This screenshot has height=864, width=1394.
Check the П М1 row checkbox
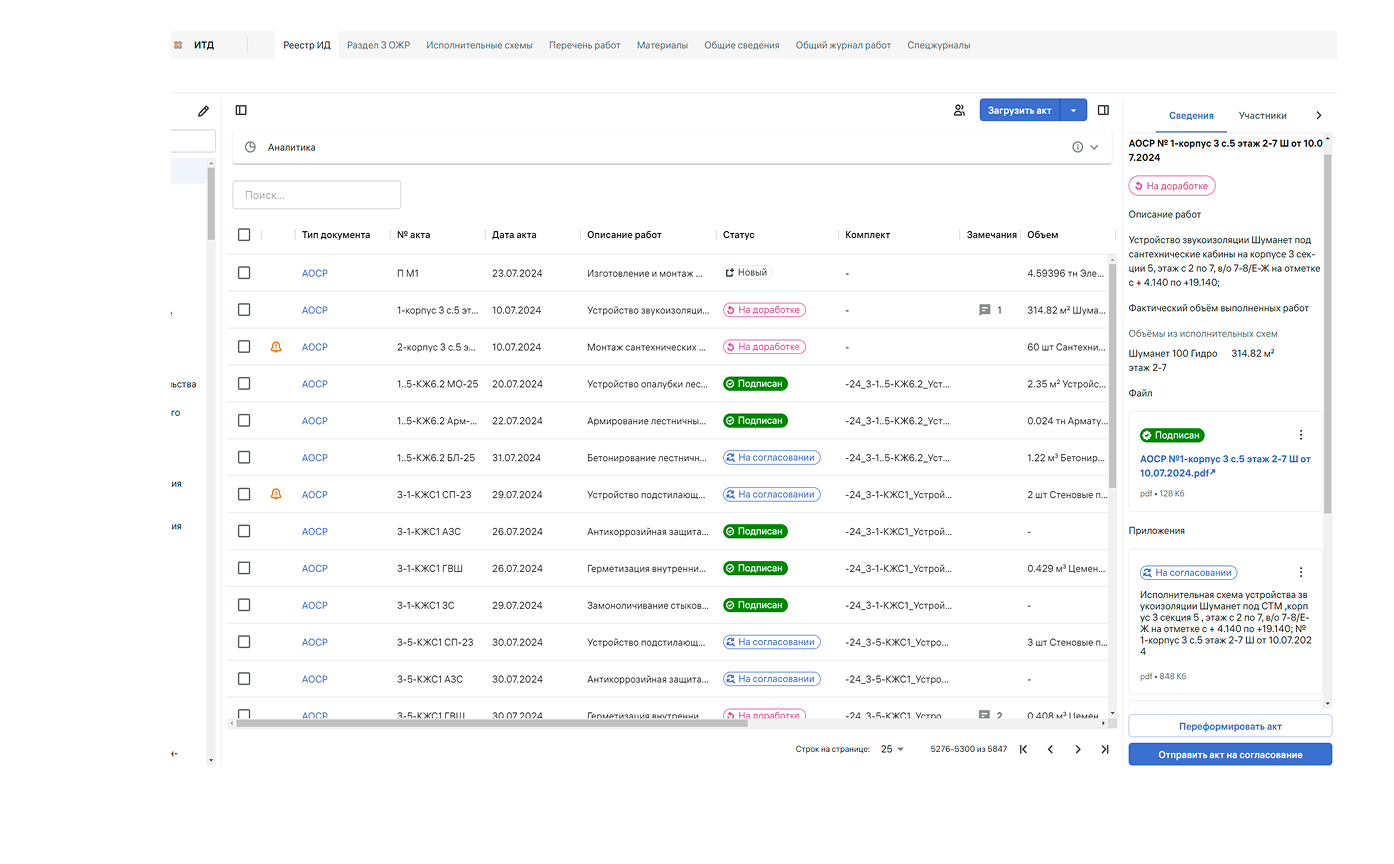click(244, 273)
